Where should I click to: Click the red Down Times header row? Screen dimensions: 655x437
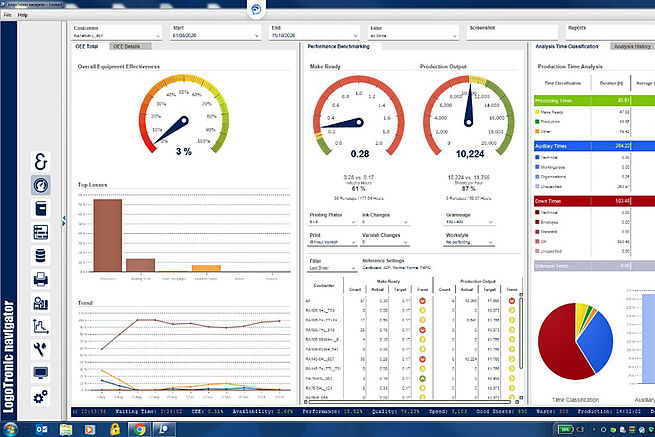(x=594, y=201)
